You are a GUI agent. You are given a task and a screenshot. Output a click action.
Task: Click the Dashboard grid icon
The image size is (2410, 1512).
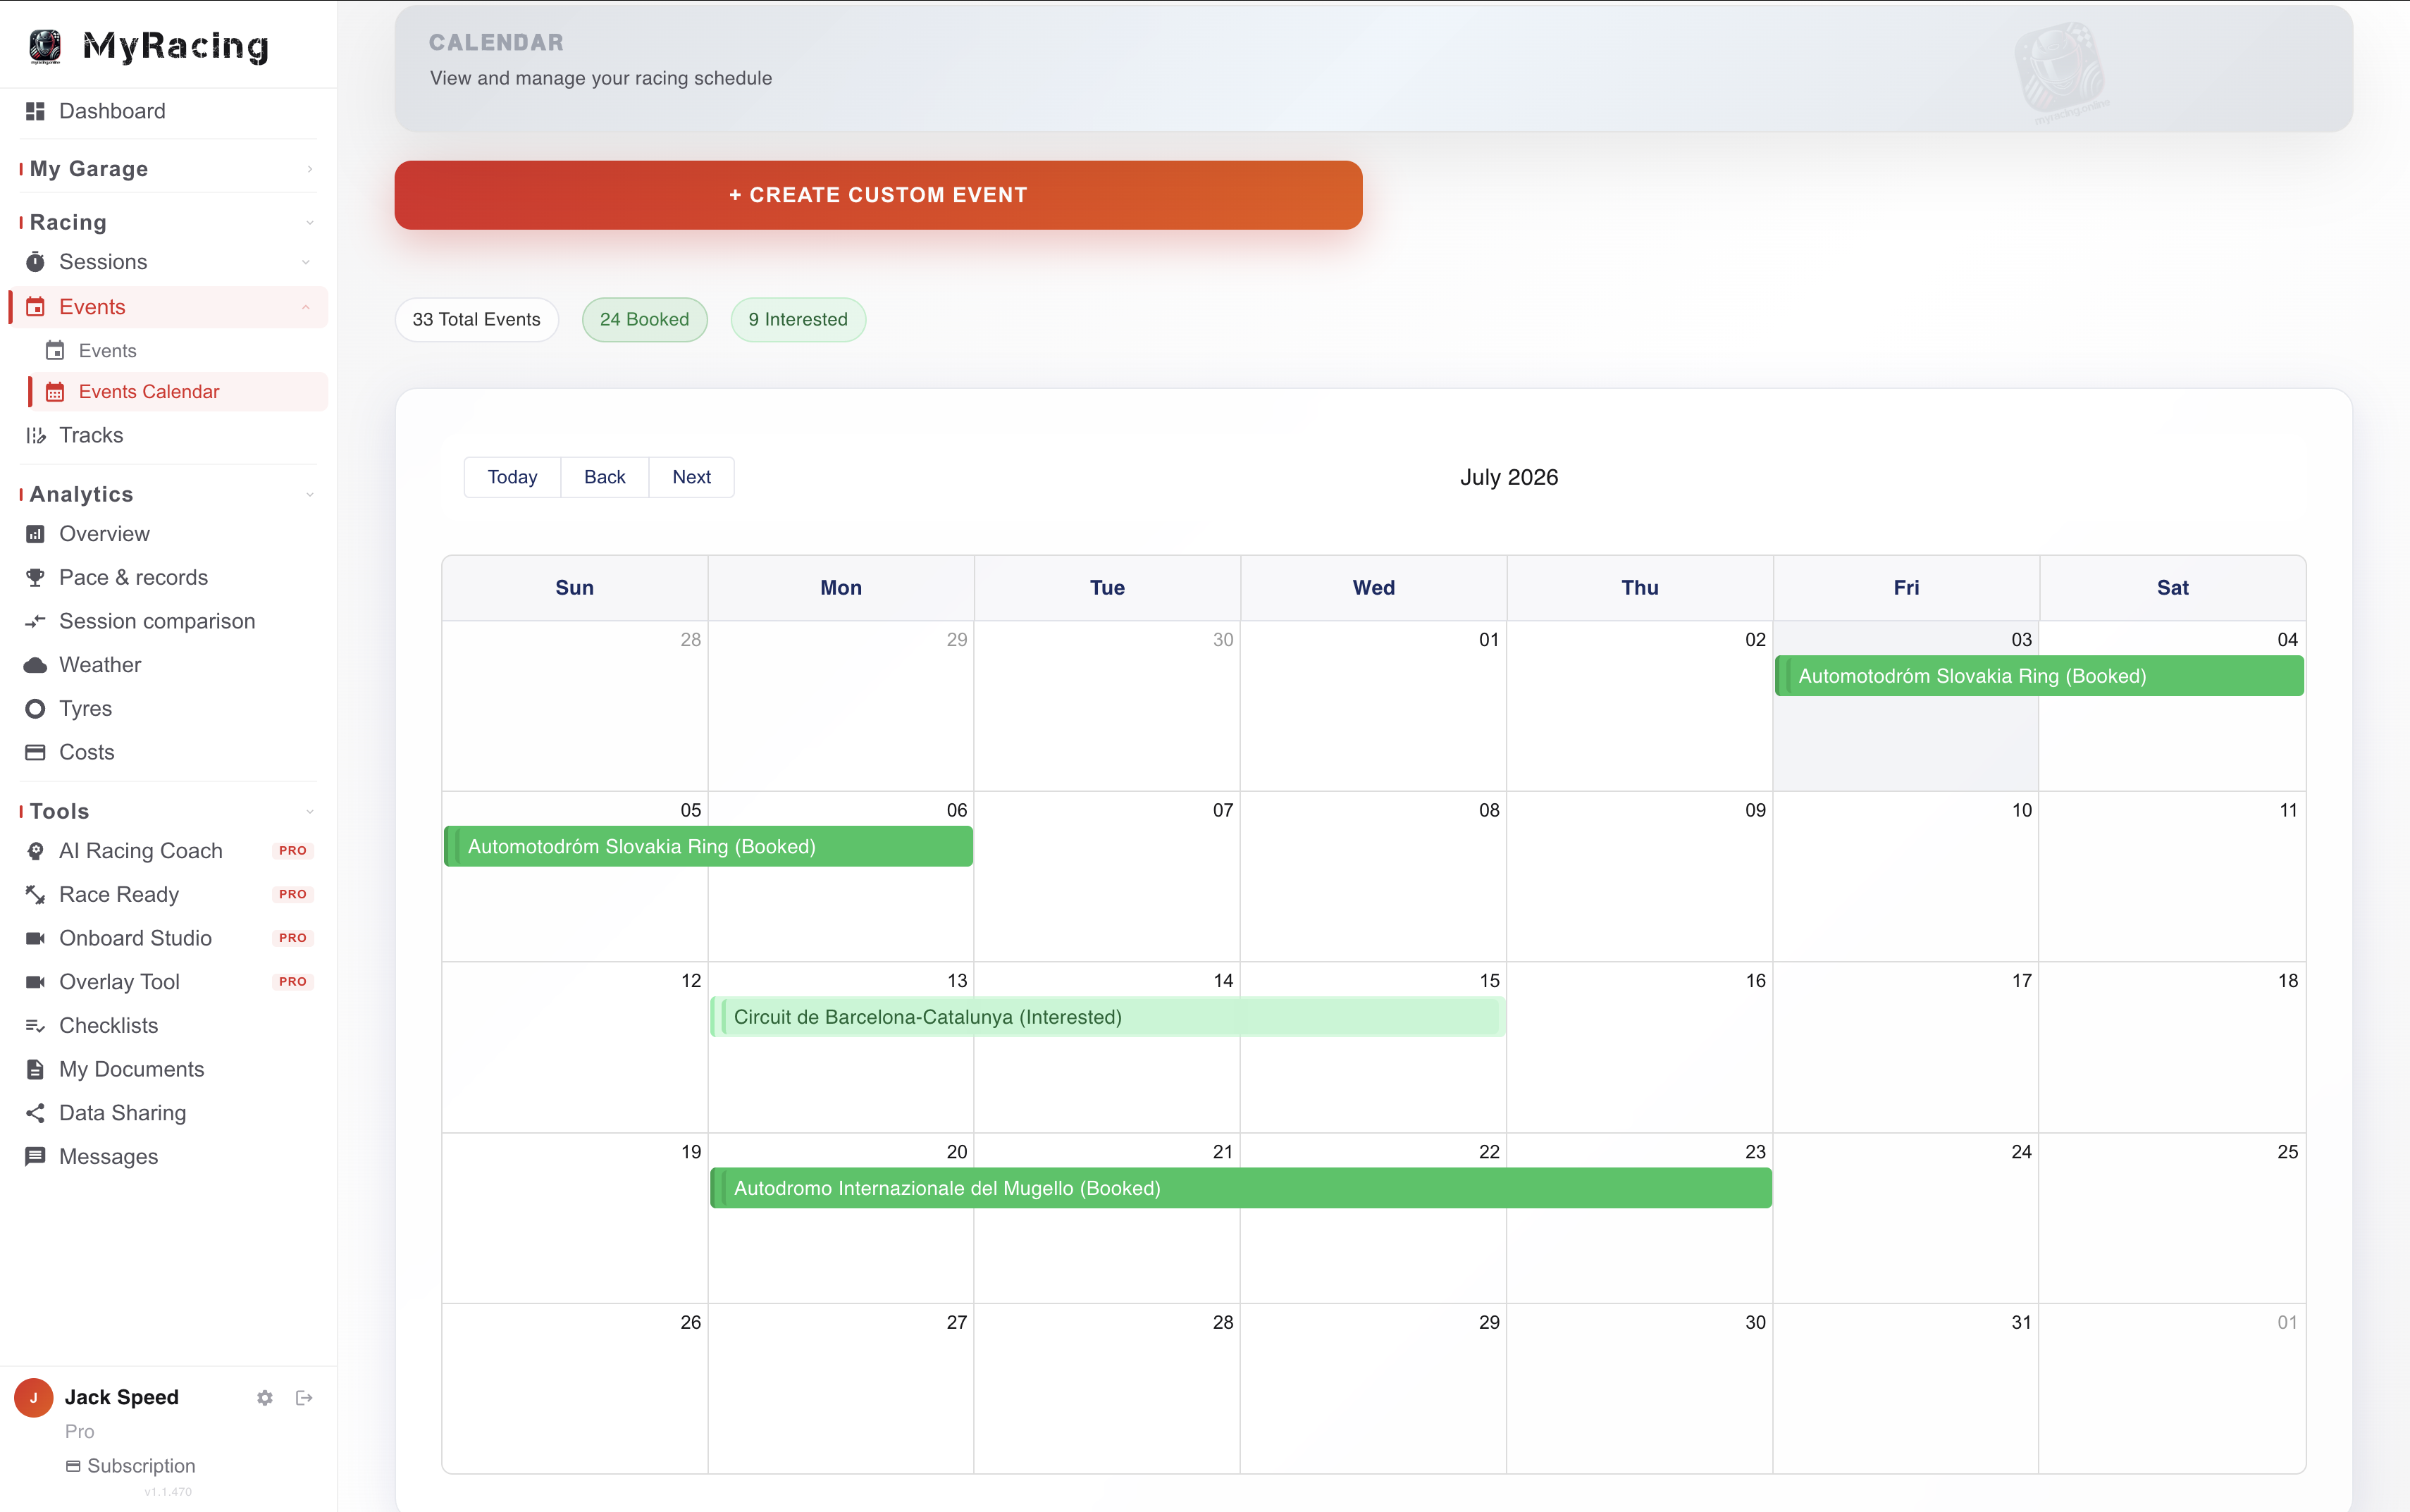(35, 111)
